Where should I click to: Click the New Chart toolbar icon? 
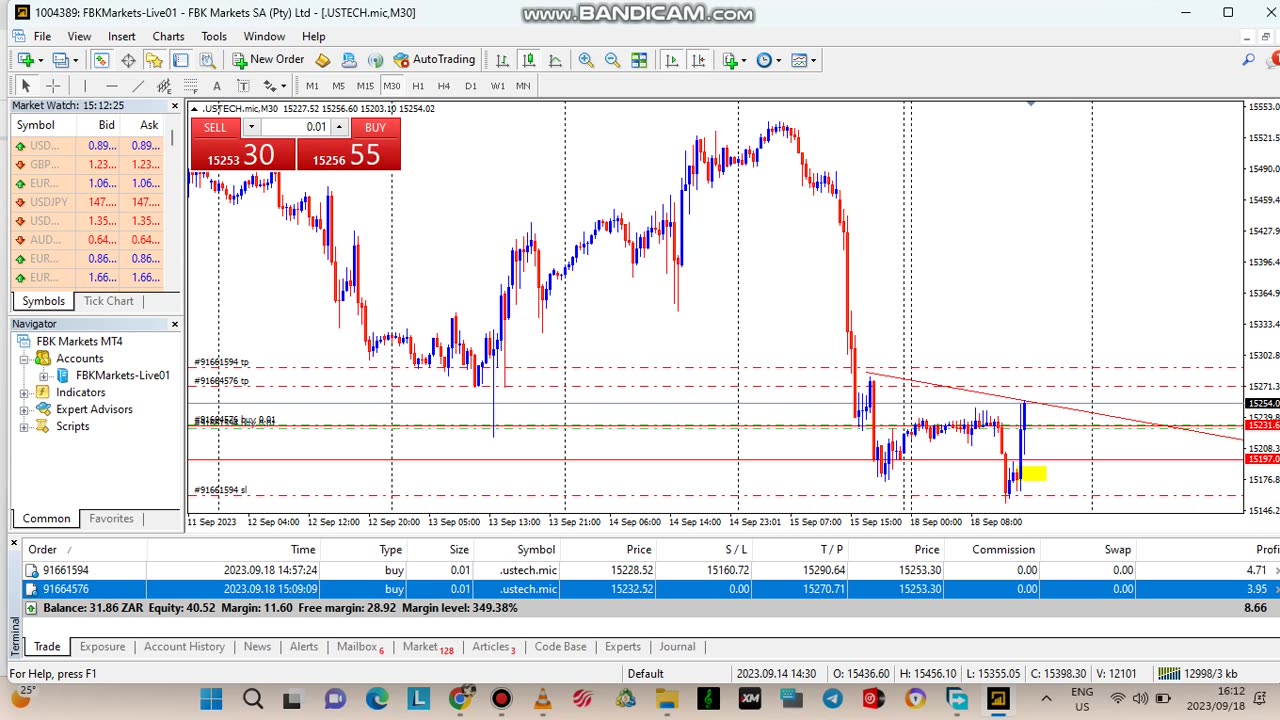pyautogui.click(x=26, y=60)
